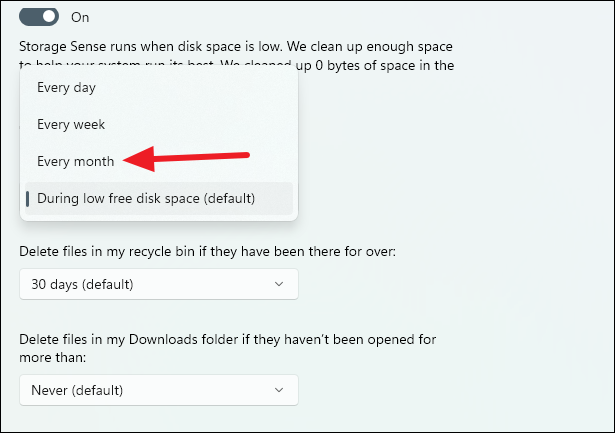Click the "Never (default)" text in the combo box

(80, 390)
